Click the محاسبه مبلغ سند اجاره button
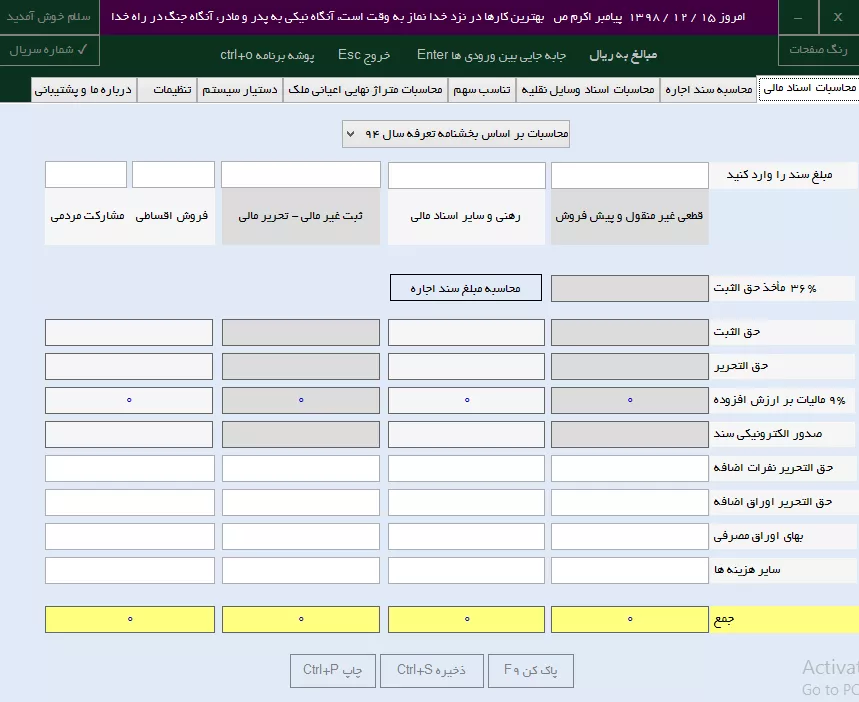 tap(465, 288)
